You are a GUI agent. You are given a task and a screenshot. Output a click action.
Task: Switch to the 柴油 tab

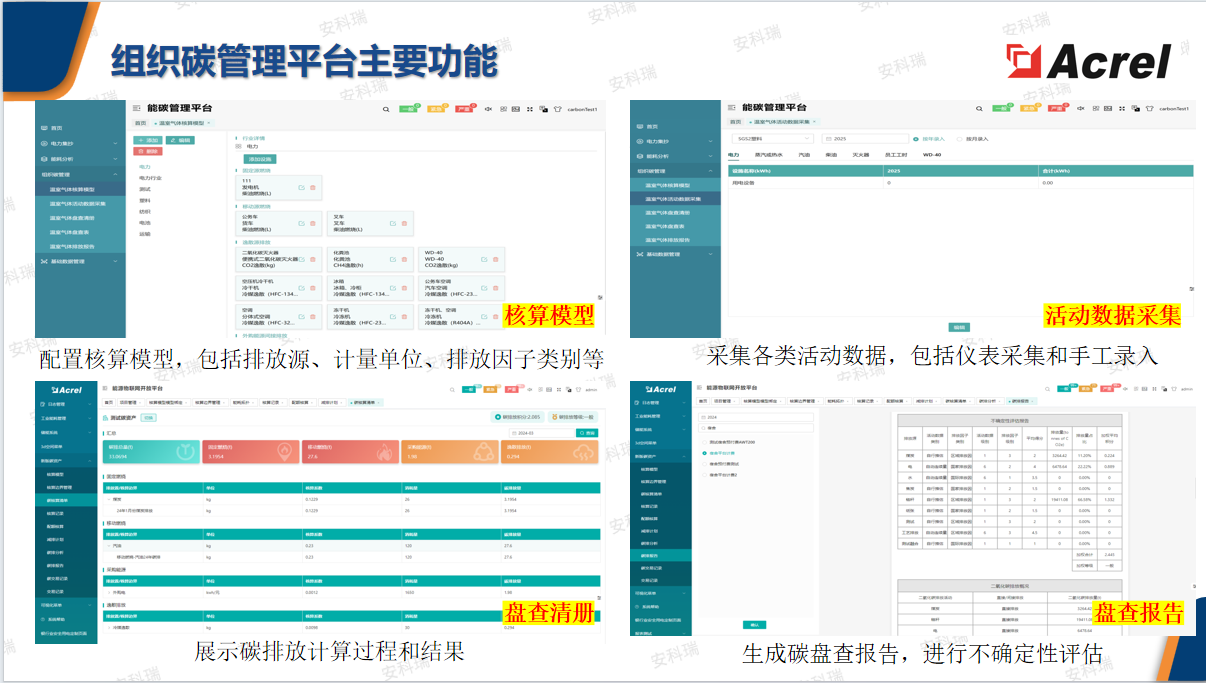(x=831, y=155)
